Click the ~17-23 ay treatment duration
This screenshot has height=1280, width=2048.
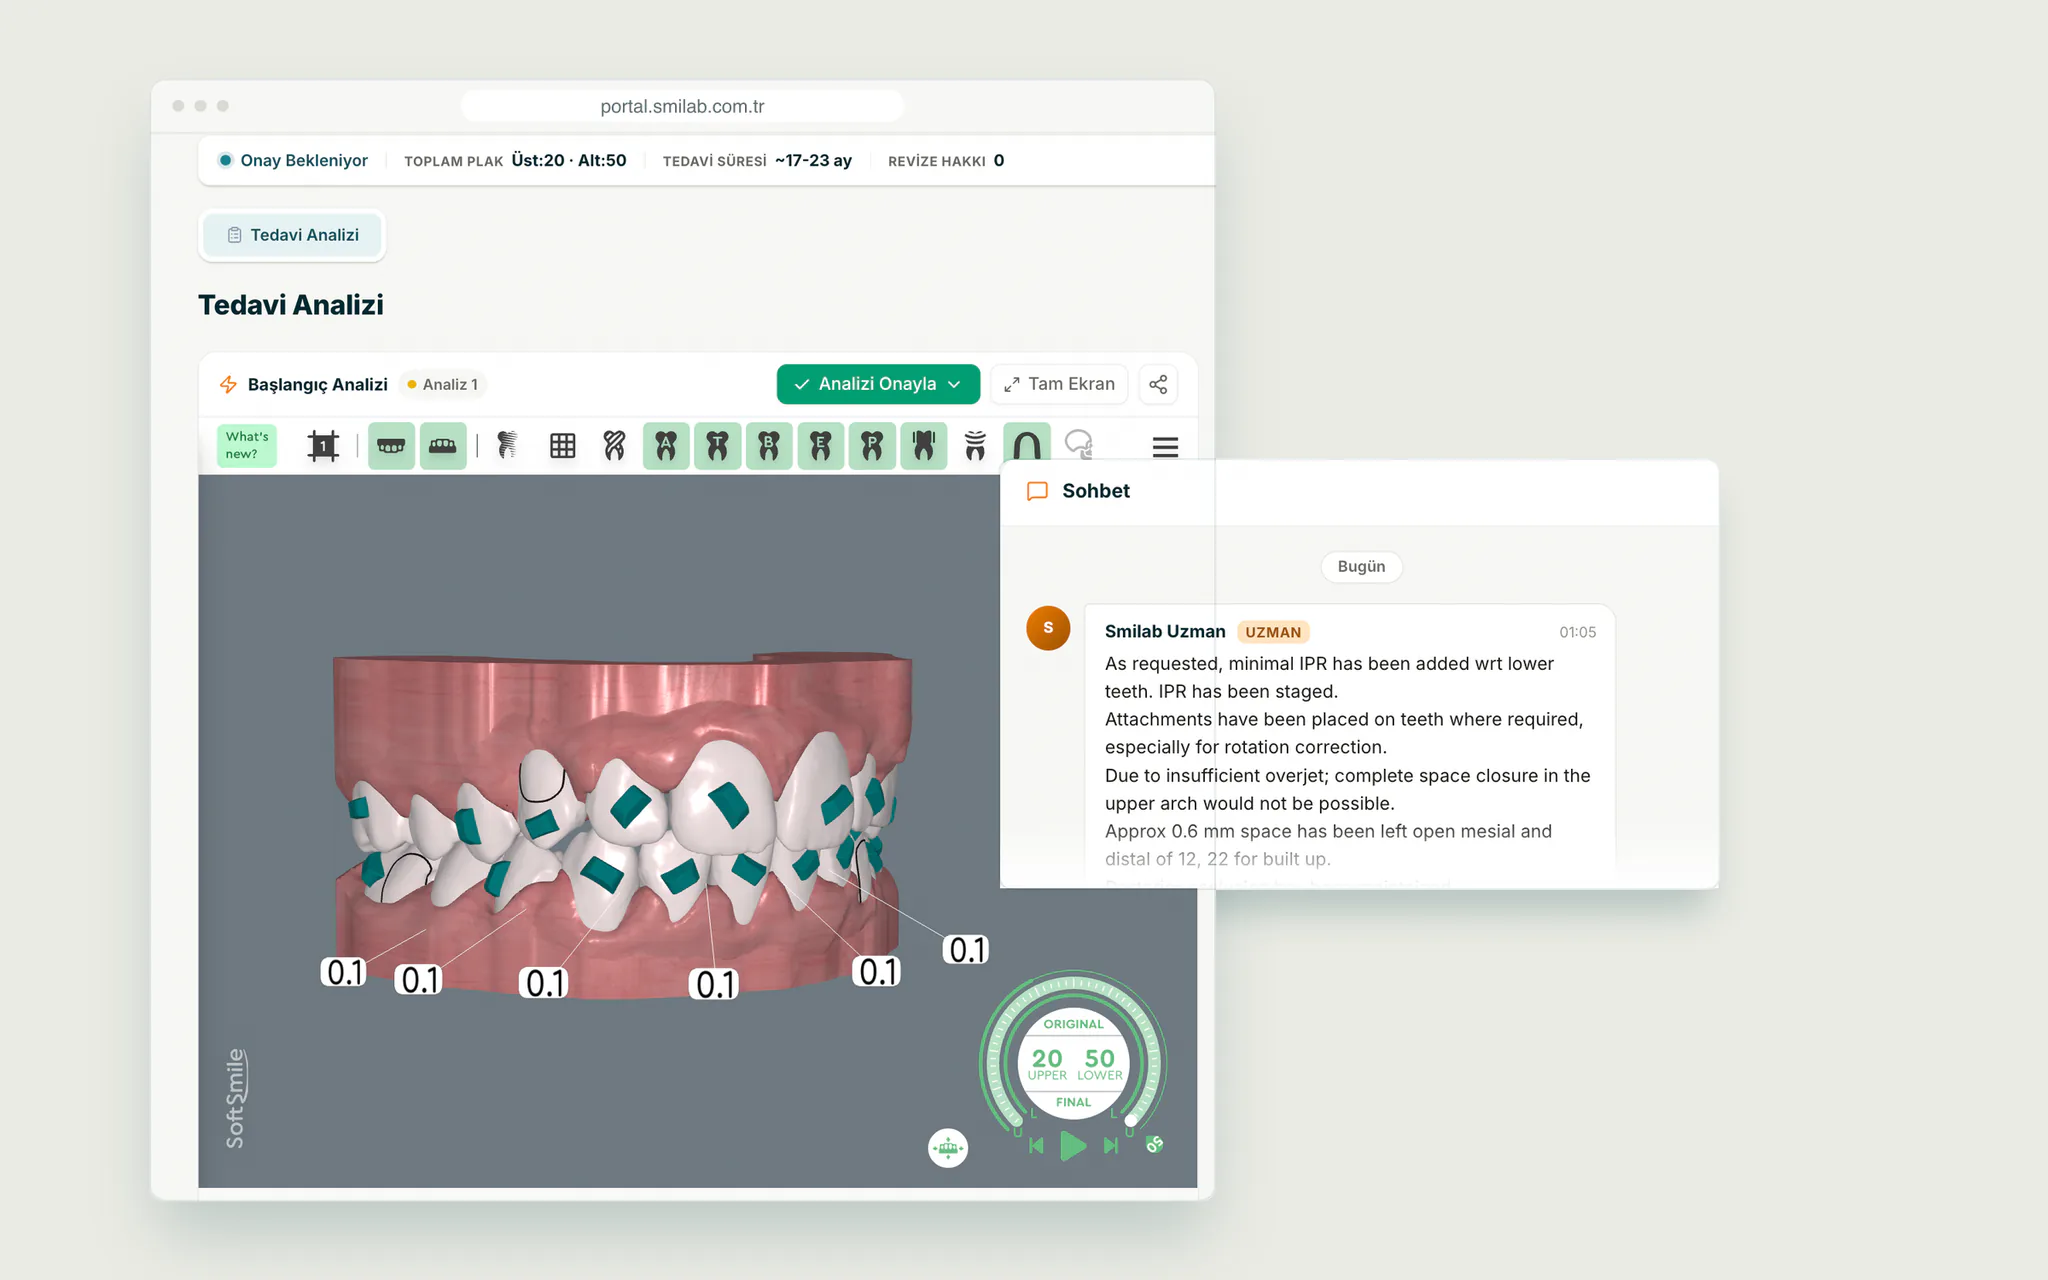(x=813, y=161)
